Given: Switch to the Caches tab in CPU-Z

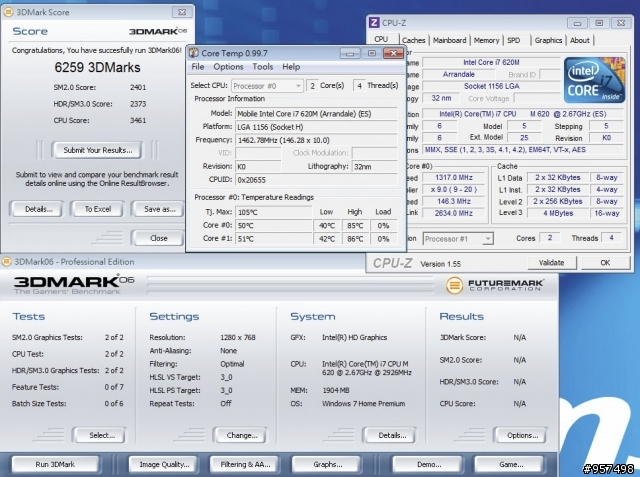Looking at the screenshot, I should pos(413,40).
